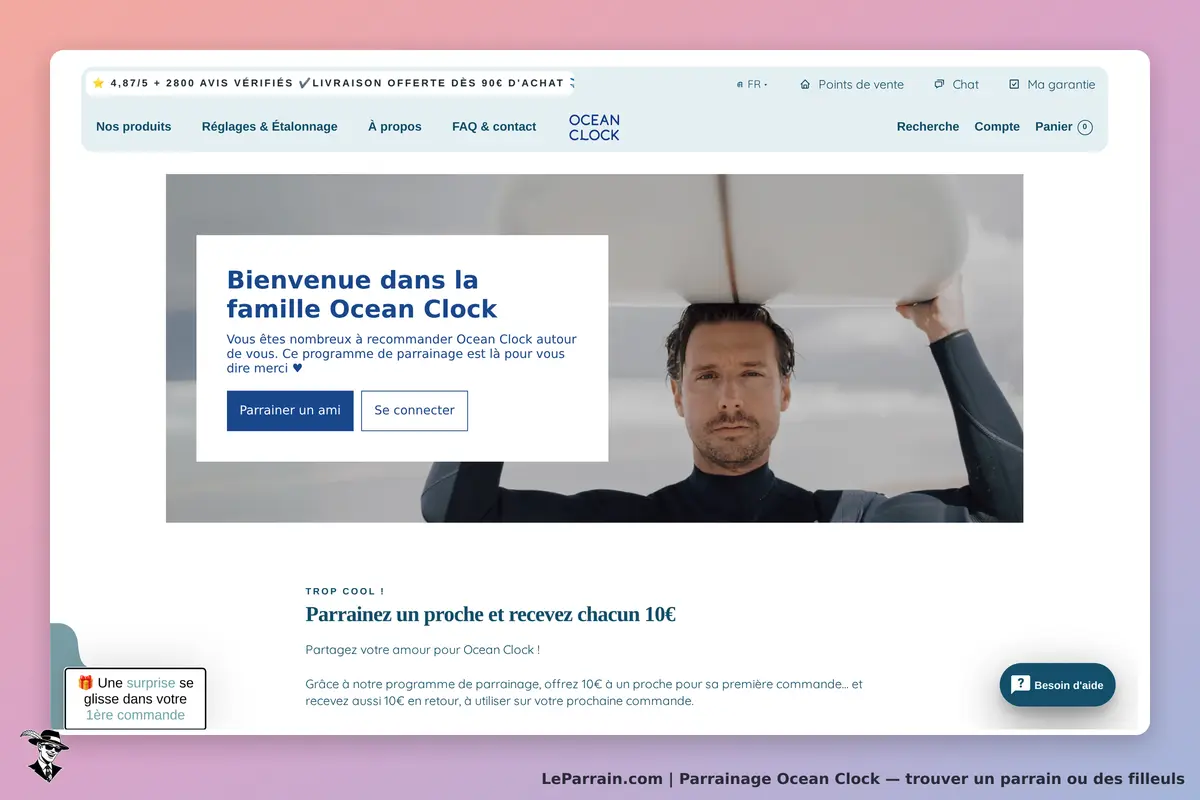Image resolution: width=1200 pixels, height=800 pixels.
Task: Open the FAQ & contact menu
Action: pyautogui.click(x=494, y=127)
